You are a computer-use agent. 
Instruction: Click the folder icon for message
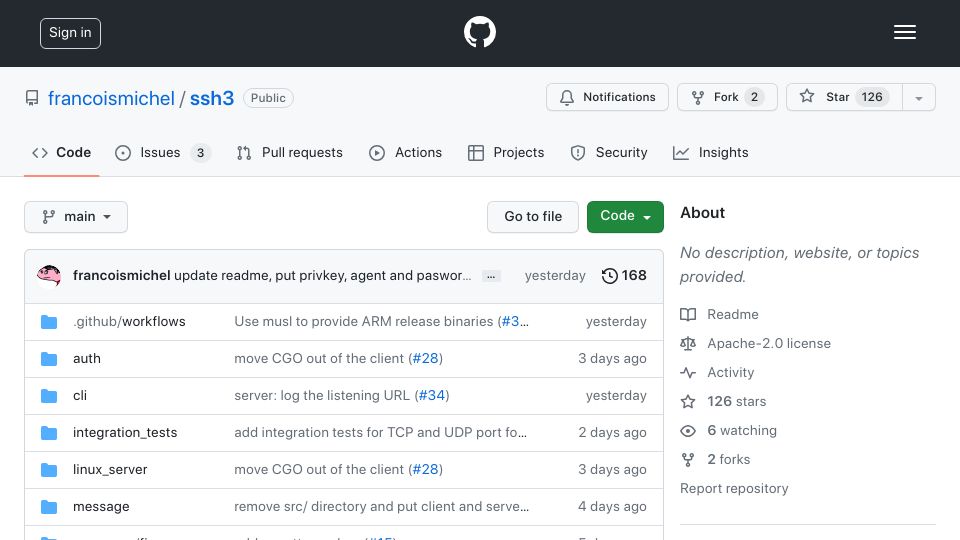click(49, 507)
